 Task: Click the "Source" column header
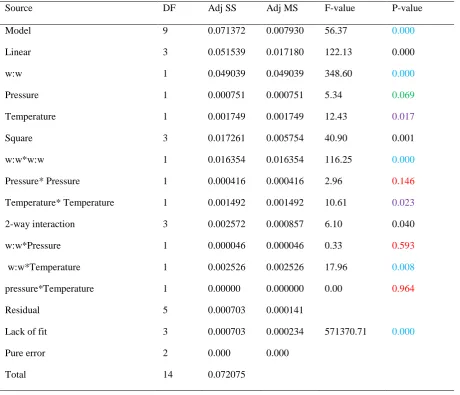click(19, 8)
